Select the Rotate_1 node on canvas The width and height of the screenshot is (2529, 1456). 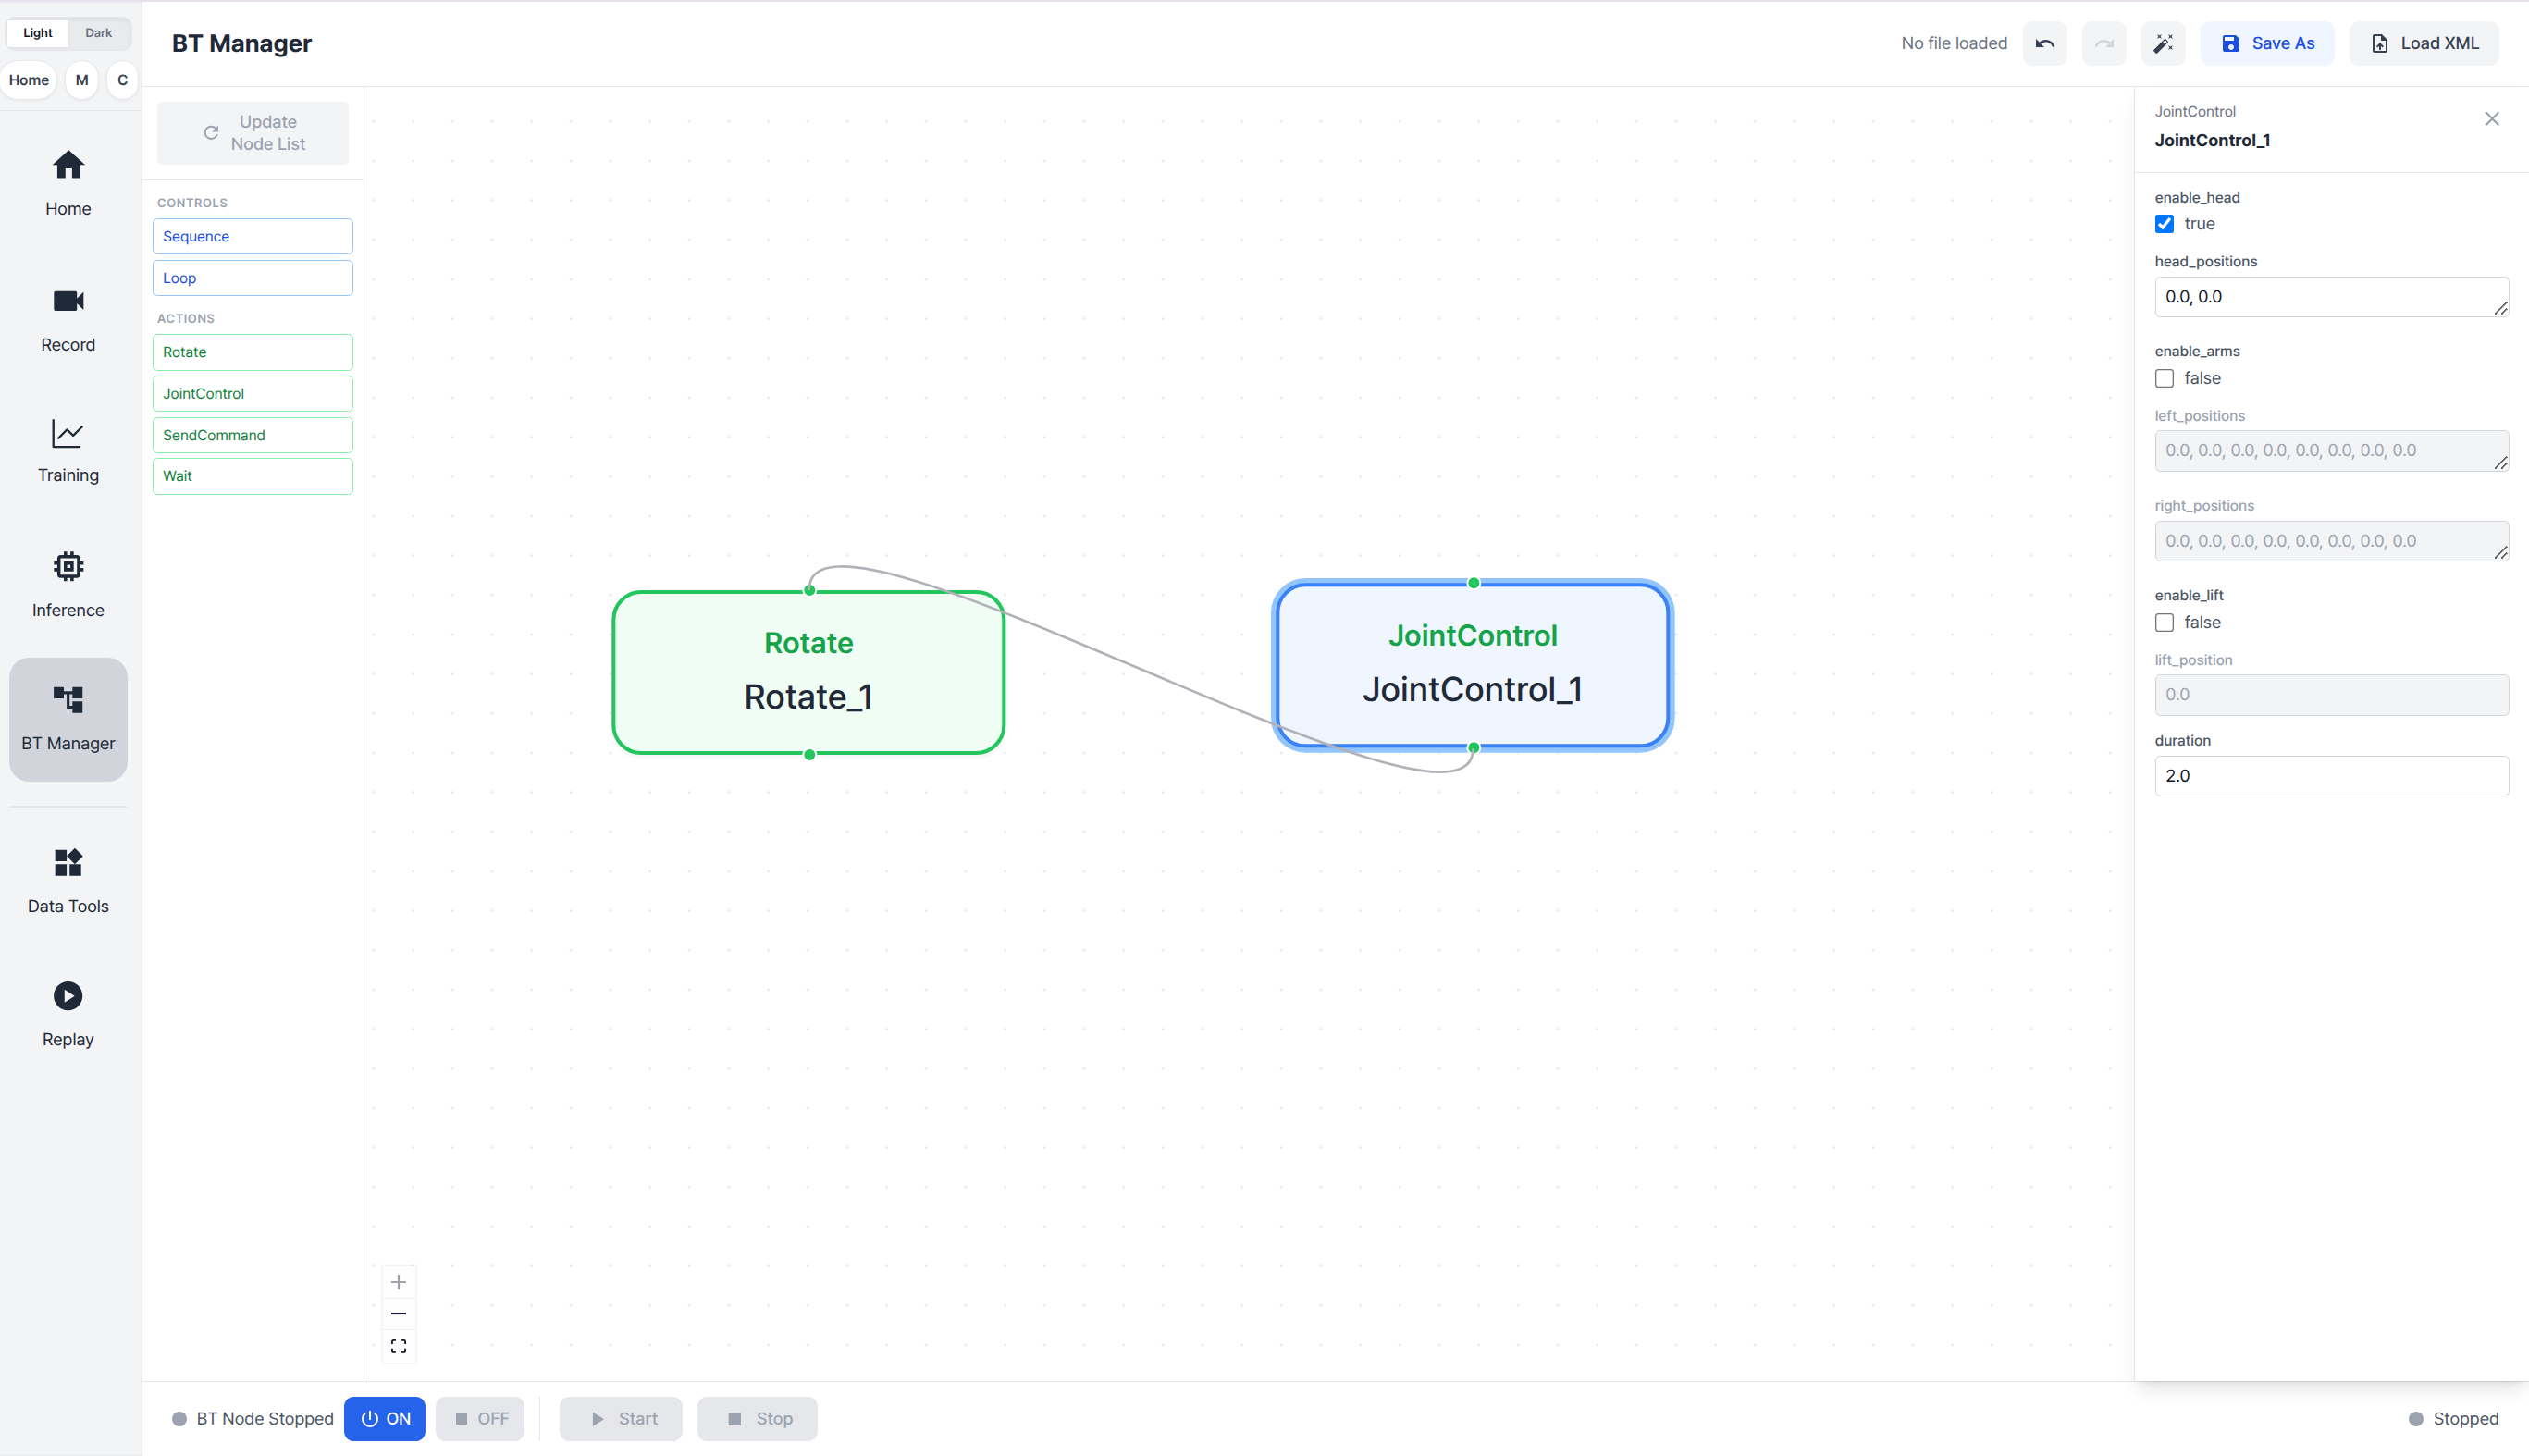pos(808,672)
